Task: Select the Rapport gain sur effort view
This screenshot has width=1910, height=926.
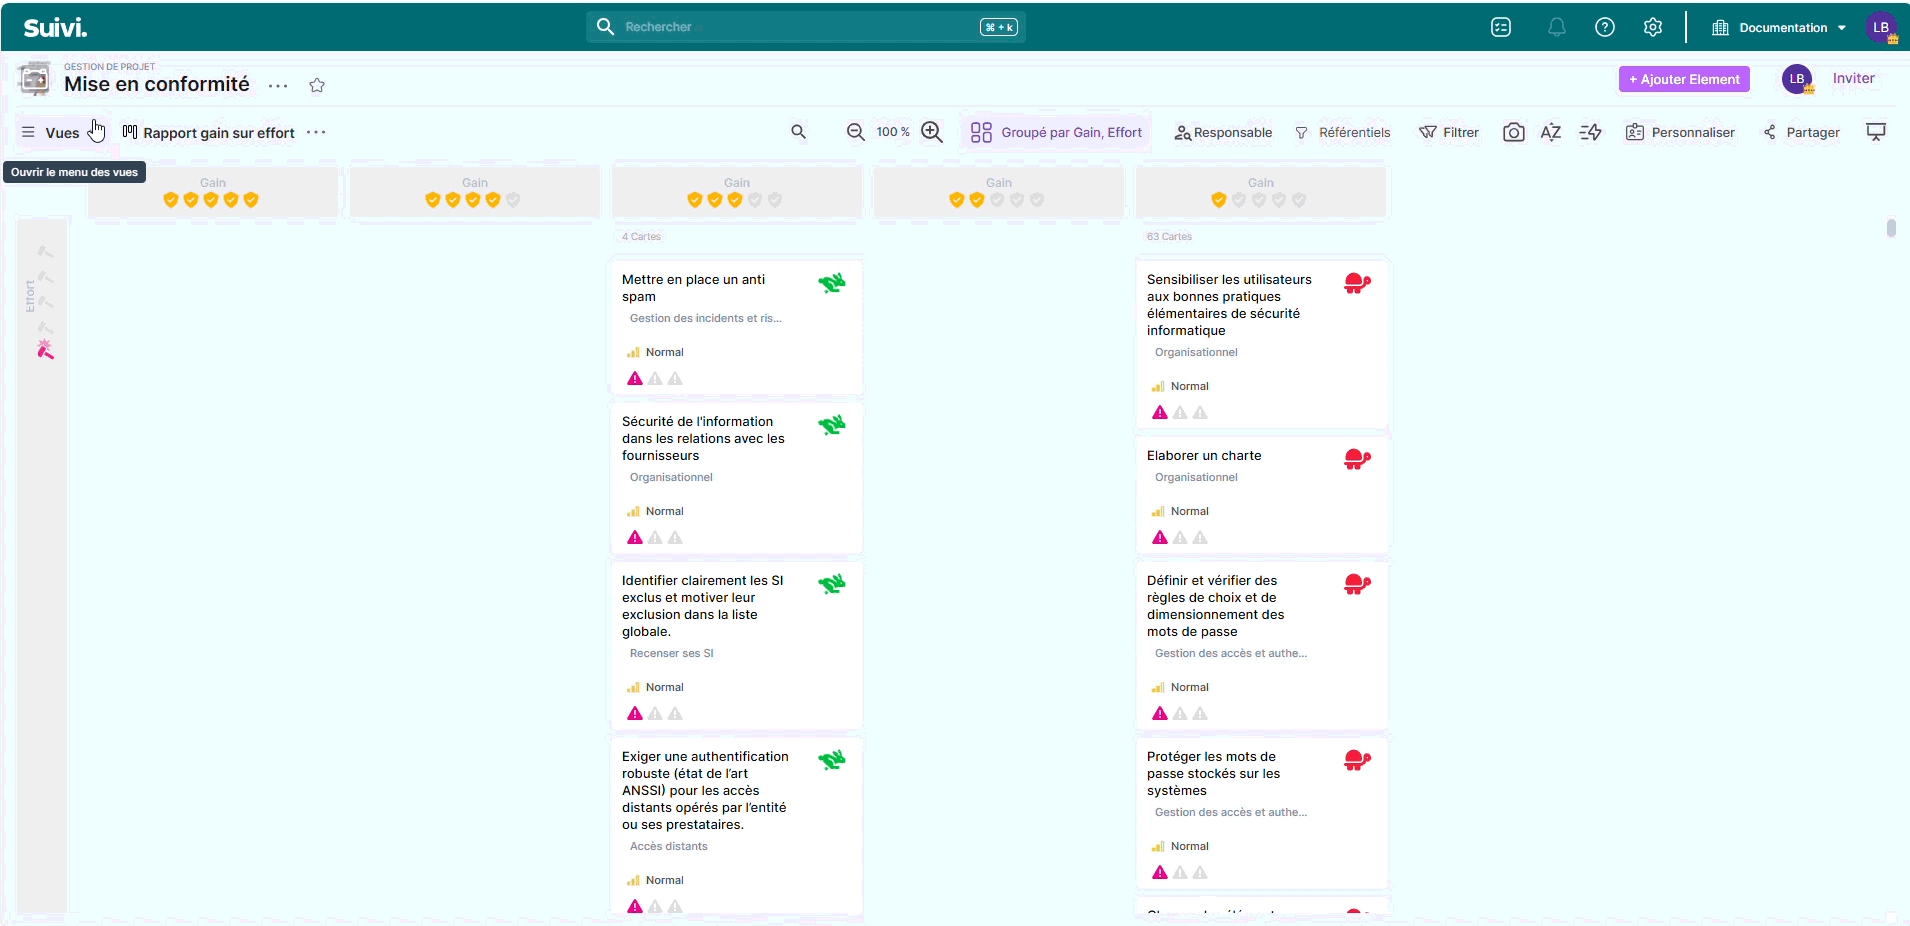Action: (x=209, y=132)
